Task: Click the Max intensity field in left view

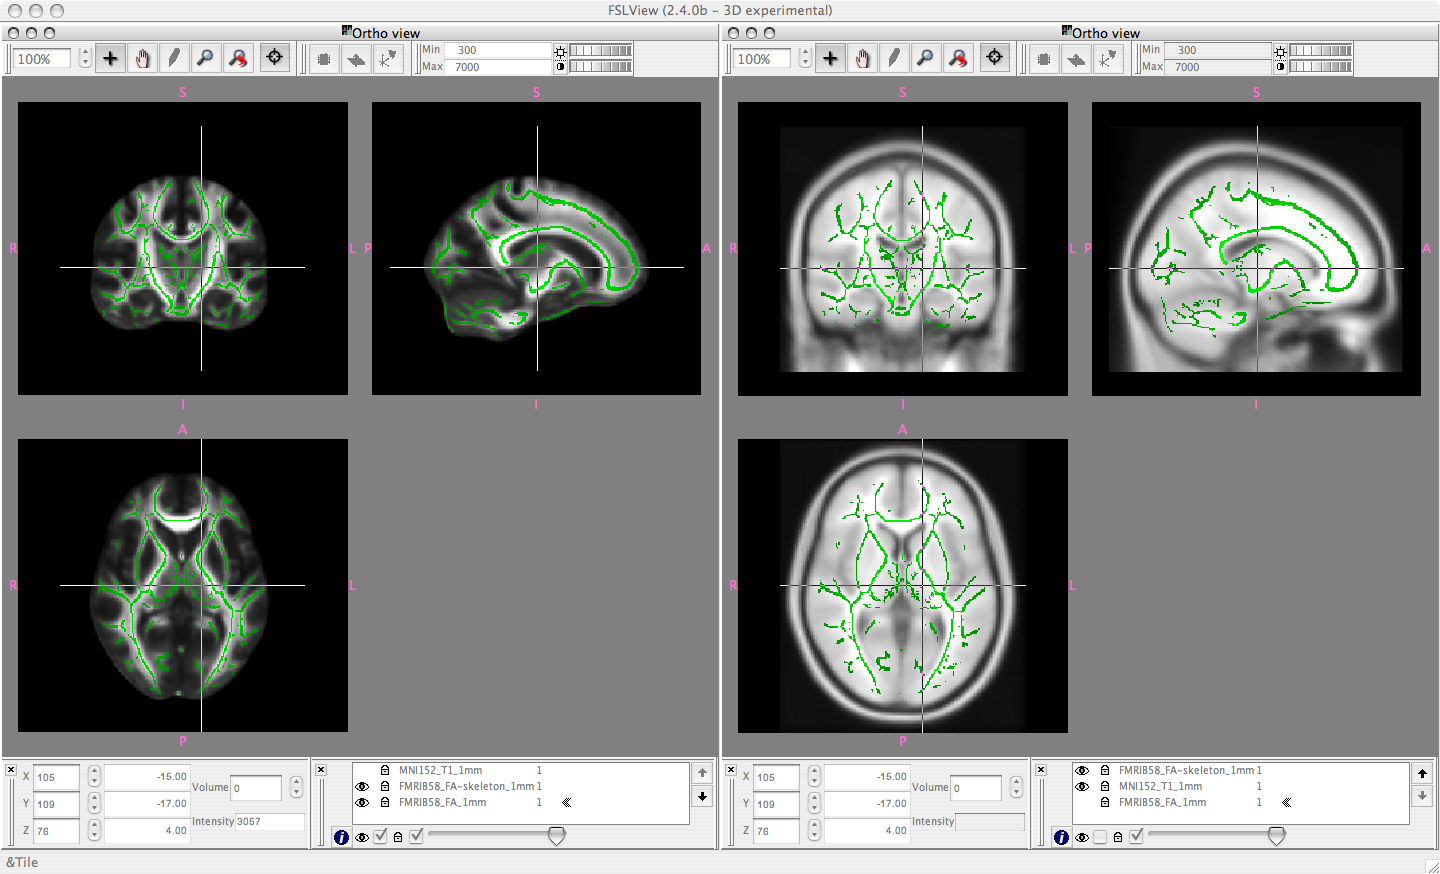Action: 497,67
